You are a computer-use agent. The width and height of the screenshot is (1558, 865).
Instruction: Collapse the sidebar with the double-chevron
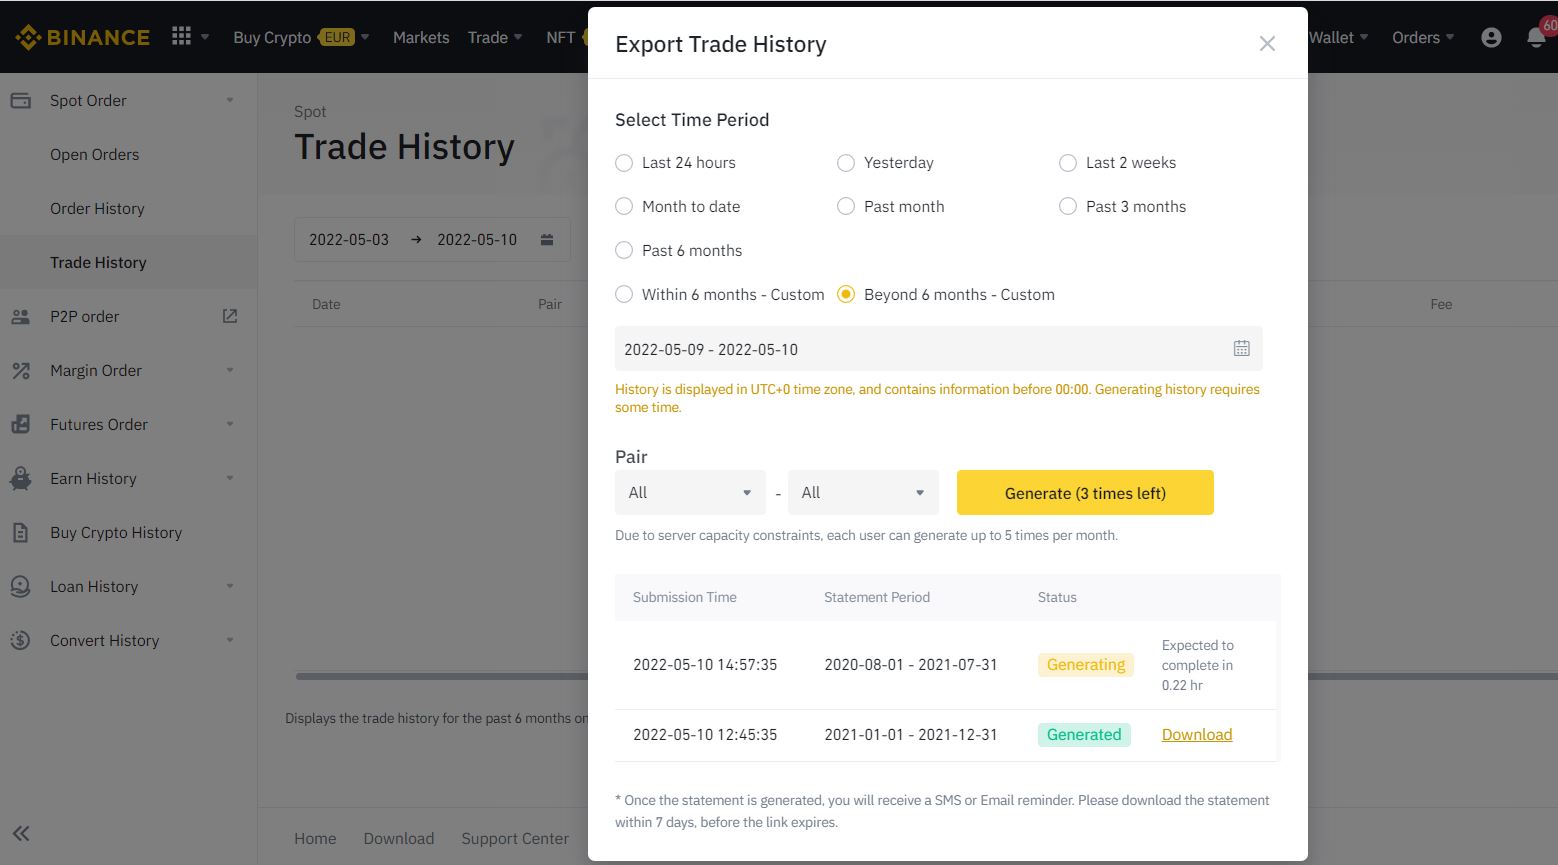[x=20, y=833]
